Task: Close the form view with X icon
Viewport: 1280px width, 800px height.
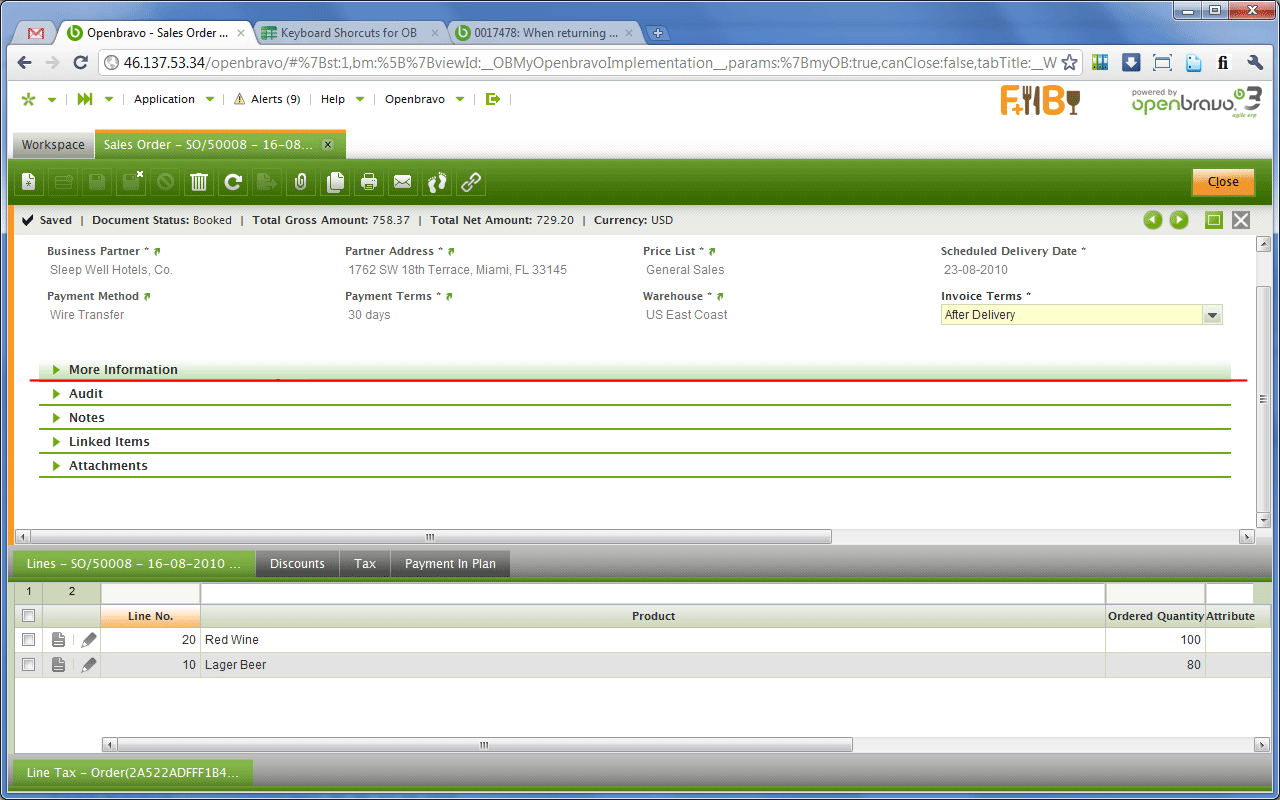Action: [x=1241, y=220]
